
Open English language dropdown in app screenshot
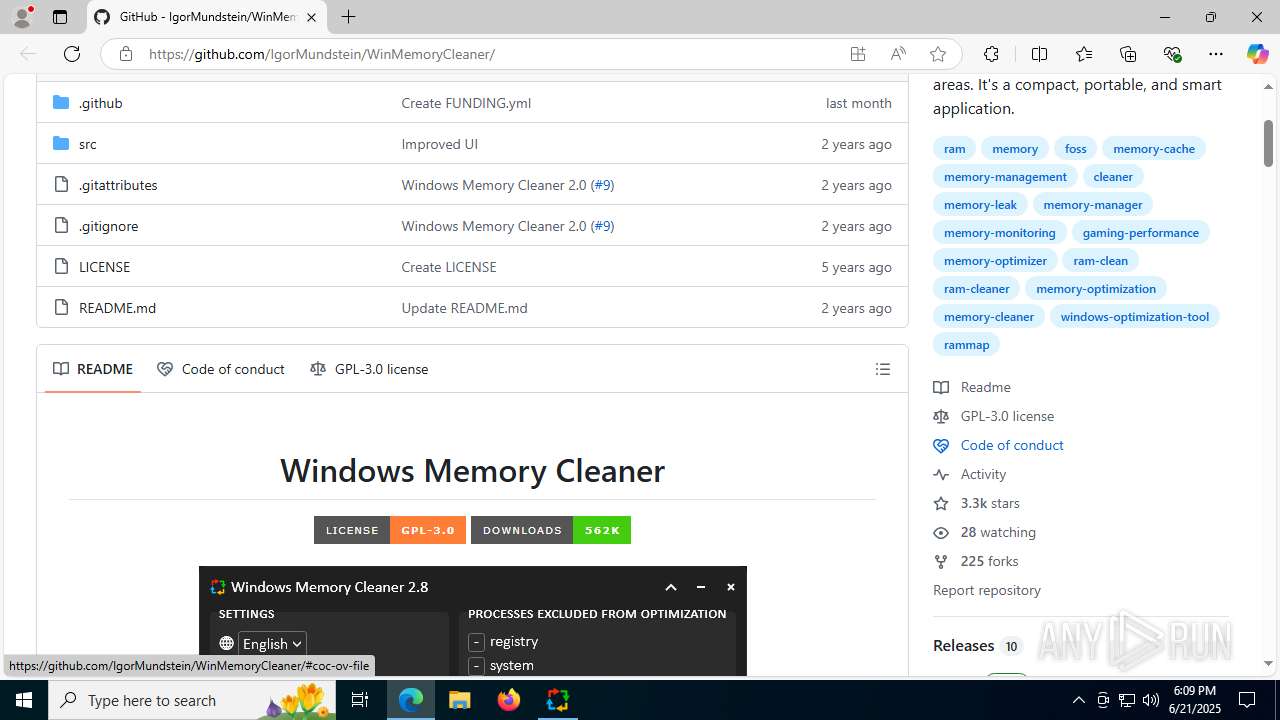click(272, 644)
